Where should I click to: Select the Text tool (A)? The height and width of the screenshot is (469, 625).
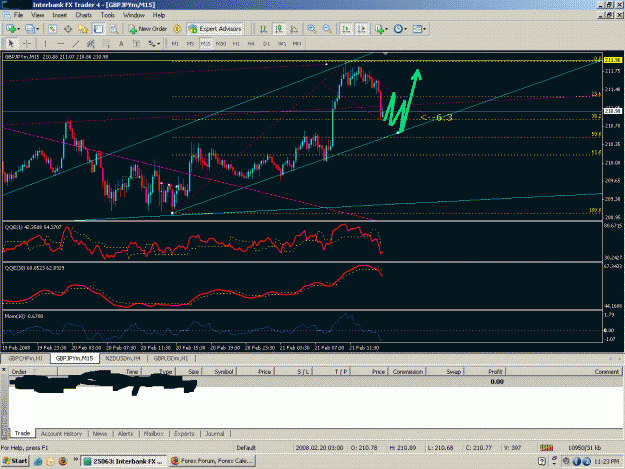pos(121,43)
